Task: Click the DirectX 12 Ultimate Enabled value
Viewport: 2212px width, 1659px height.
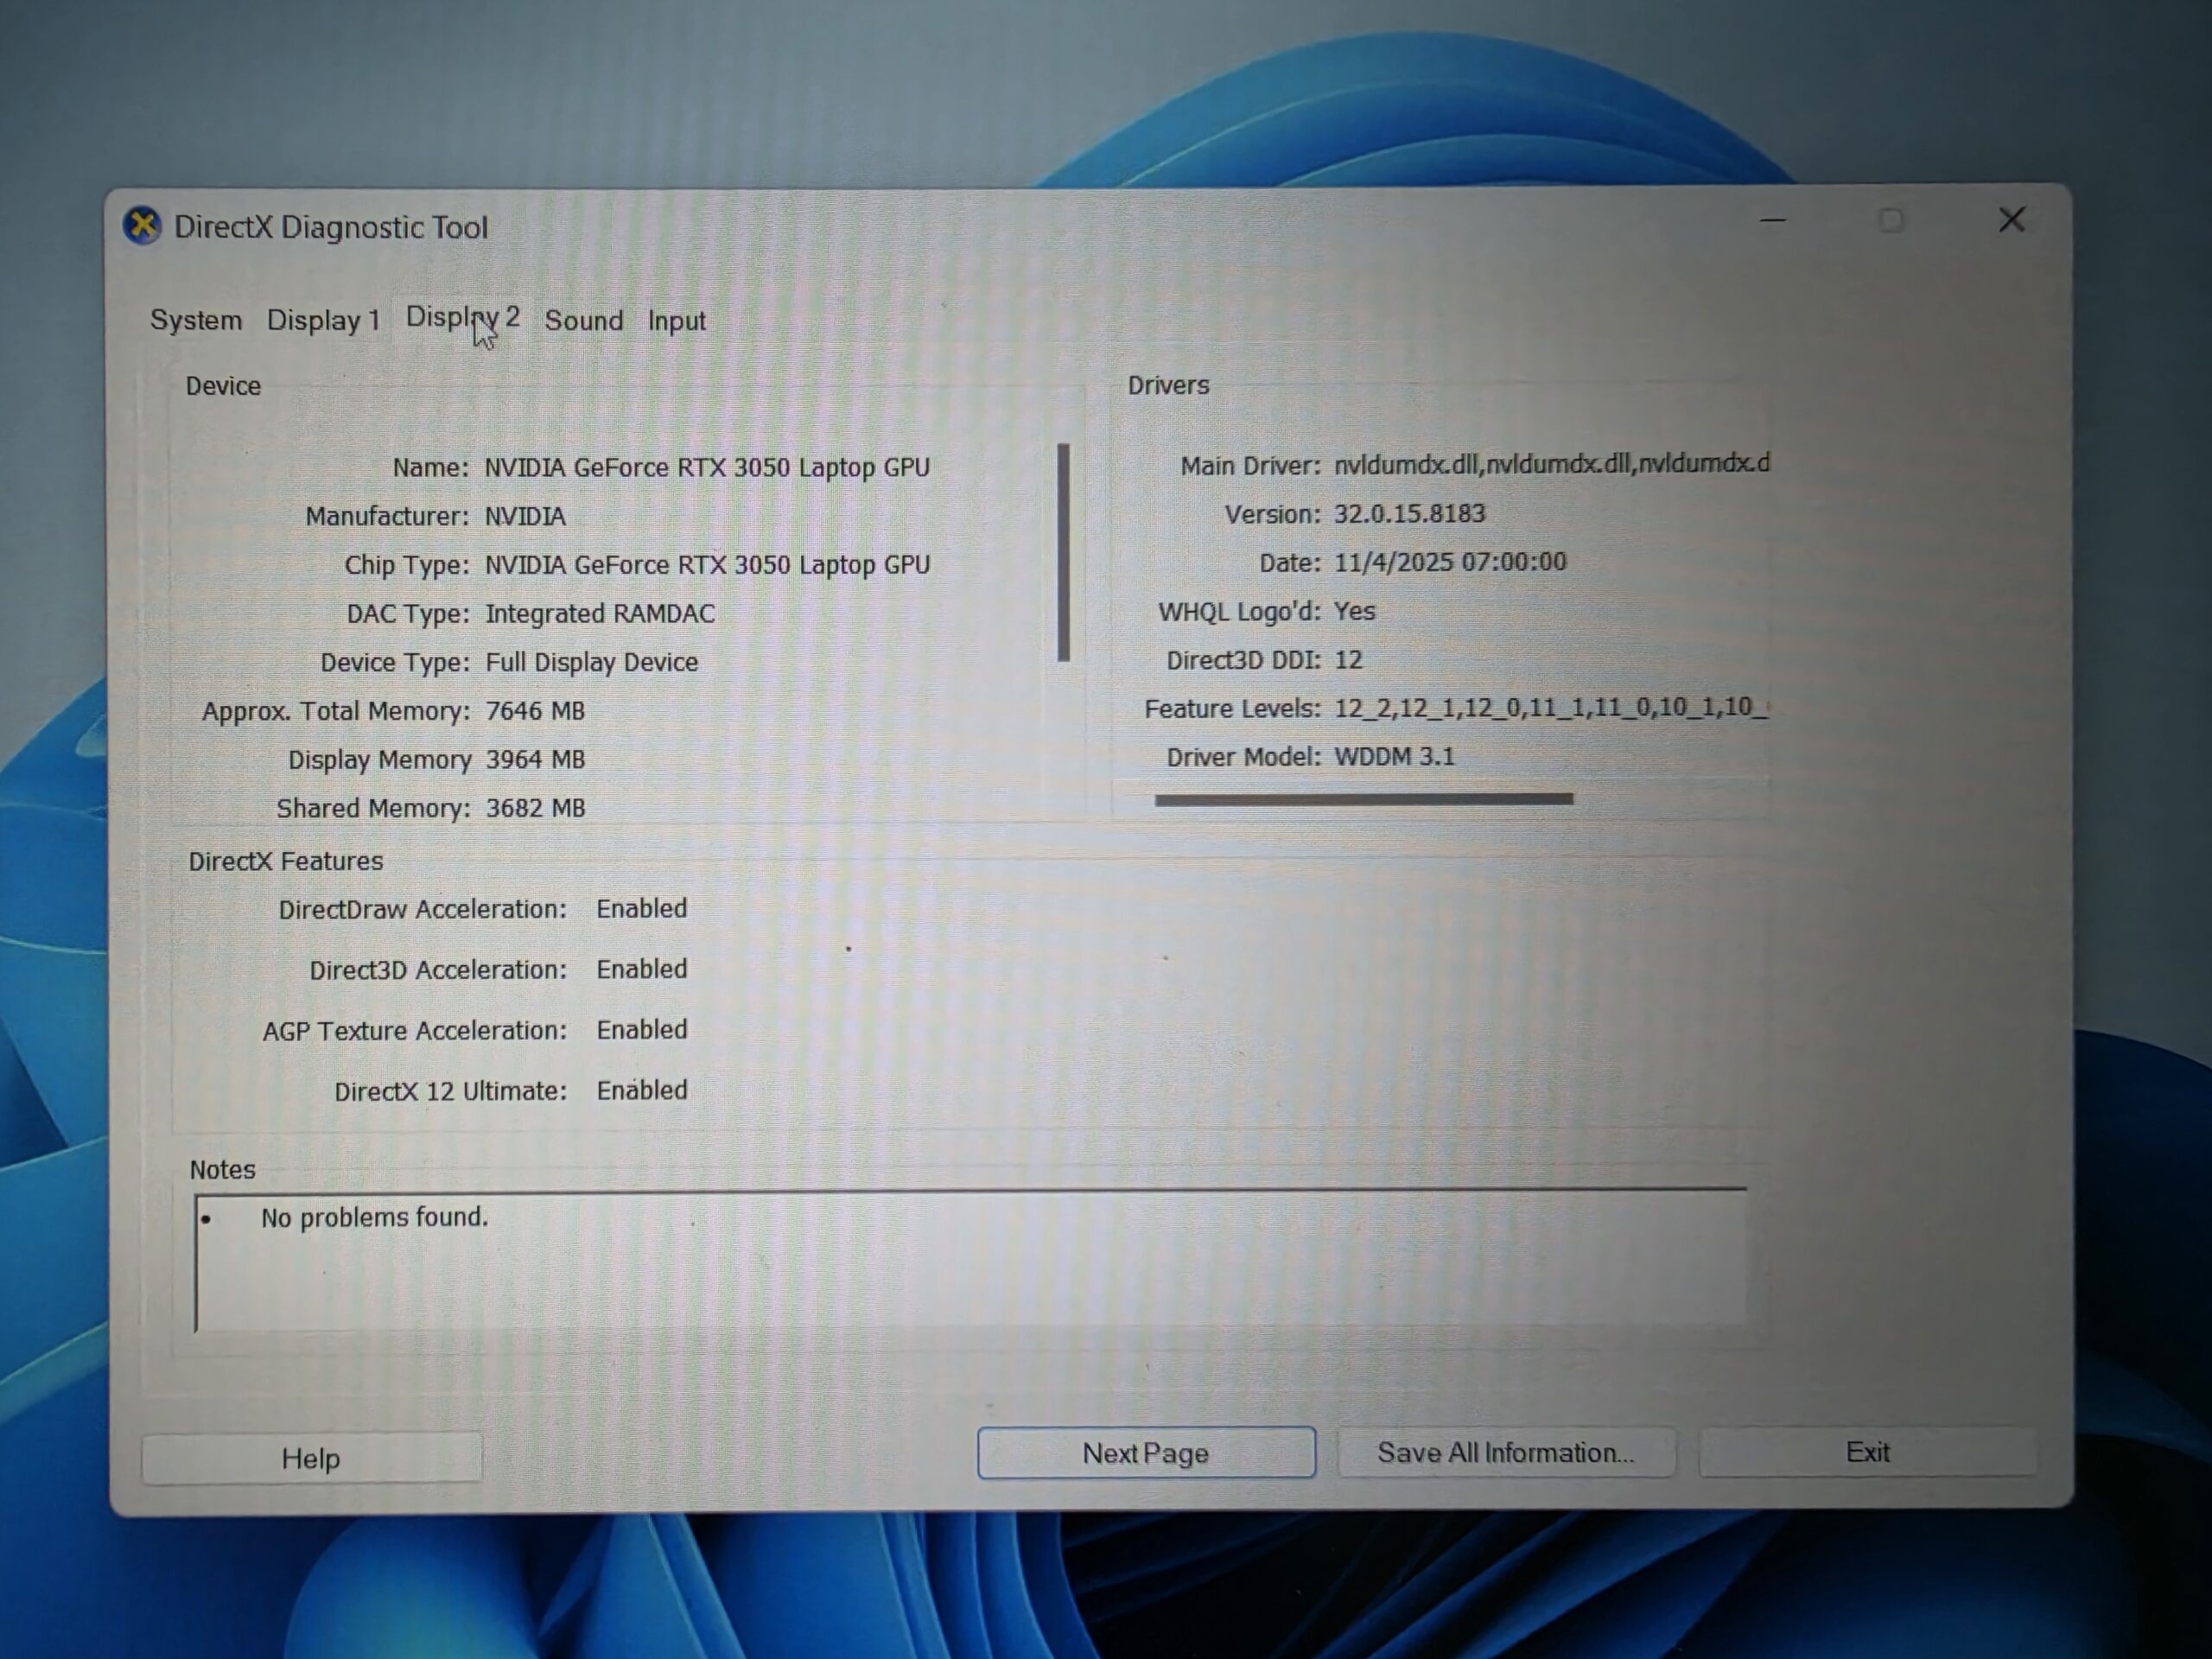Action: click(x=642, y=1090)
